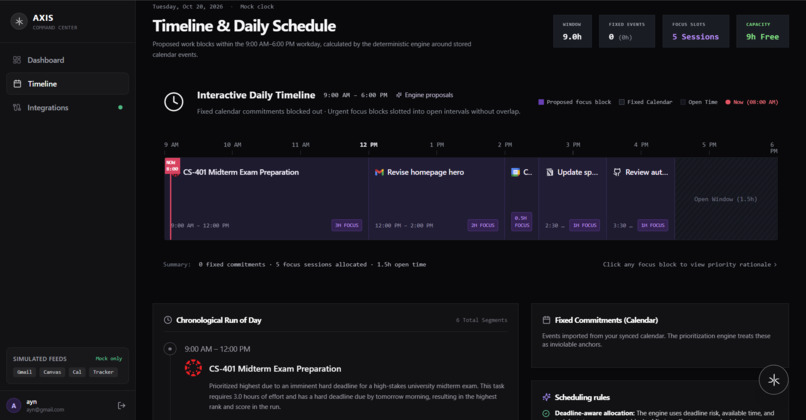Click the purple 'A' user avatar
The height and width of the screenshot is (420, 806).
tap(13, 406)
